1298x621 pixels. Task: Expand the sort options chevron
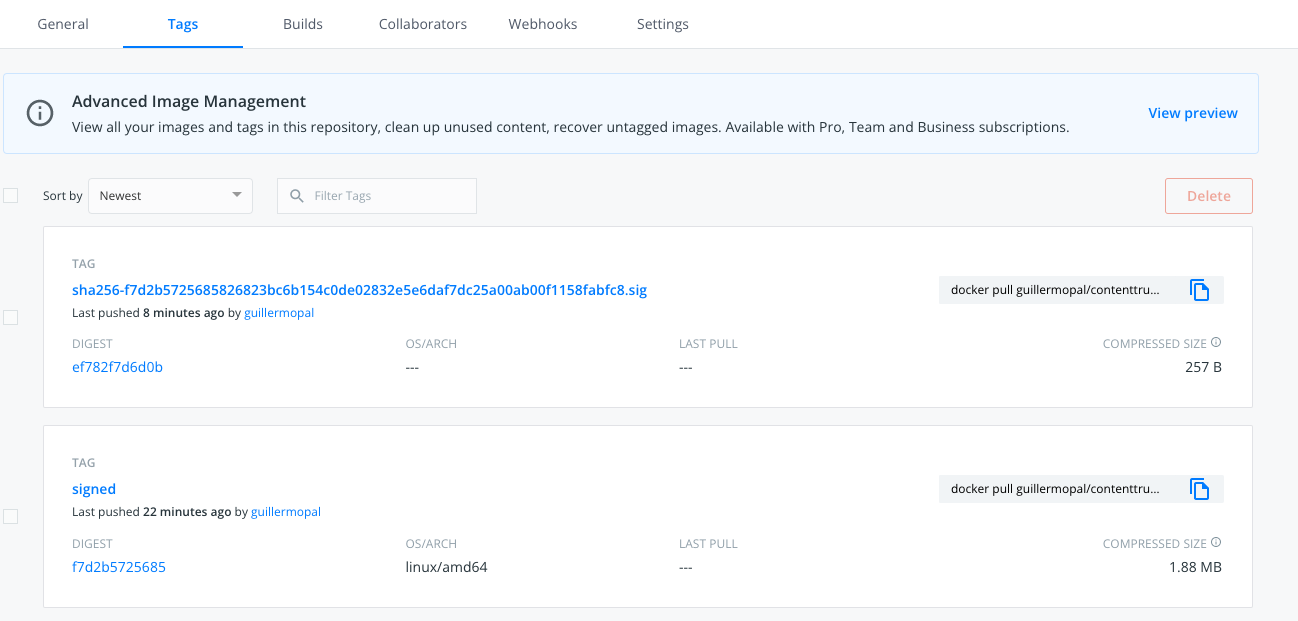pos(237,195)
